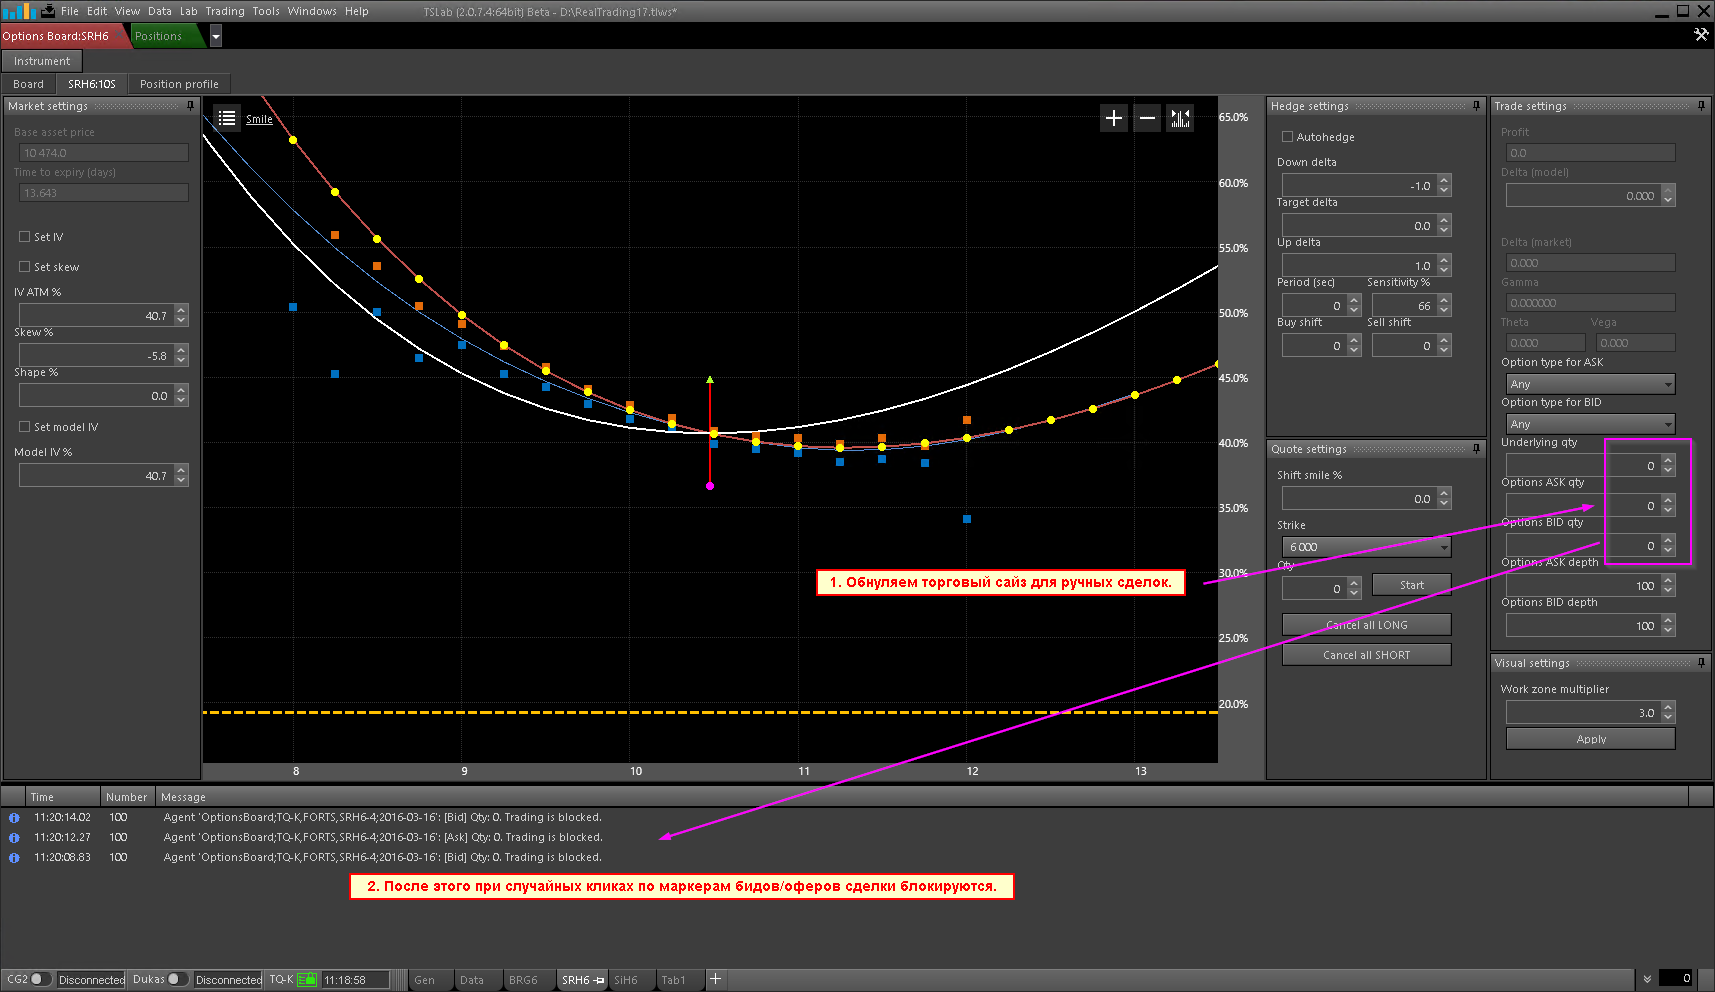Toggle the CG2 connection switch
This screenshot has width=1715, height=992.
click(x=40, y=979)
